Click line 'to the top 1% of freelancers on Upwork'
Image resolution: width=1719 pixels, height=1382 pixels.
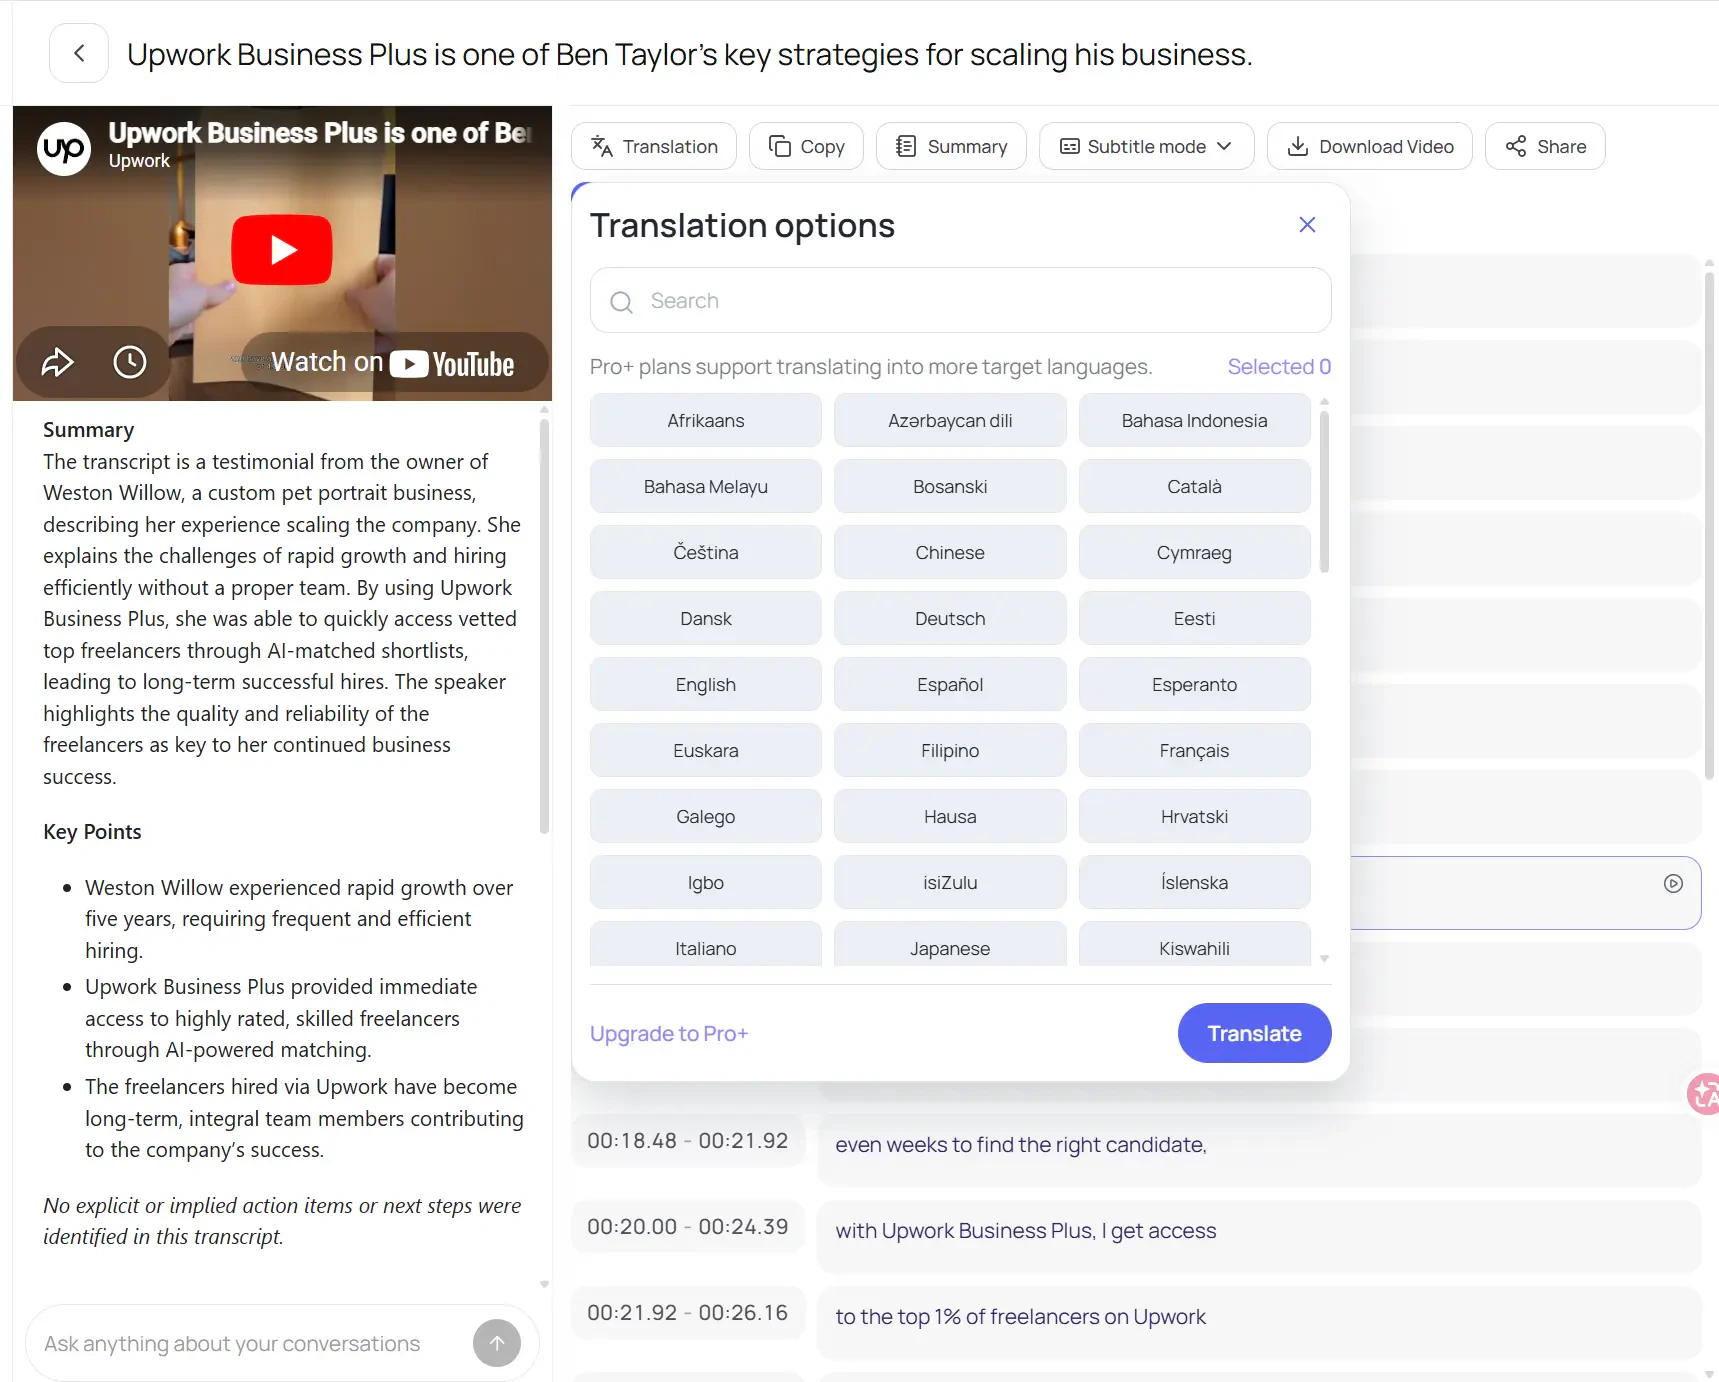click(1021, 1317)
